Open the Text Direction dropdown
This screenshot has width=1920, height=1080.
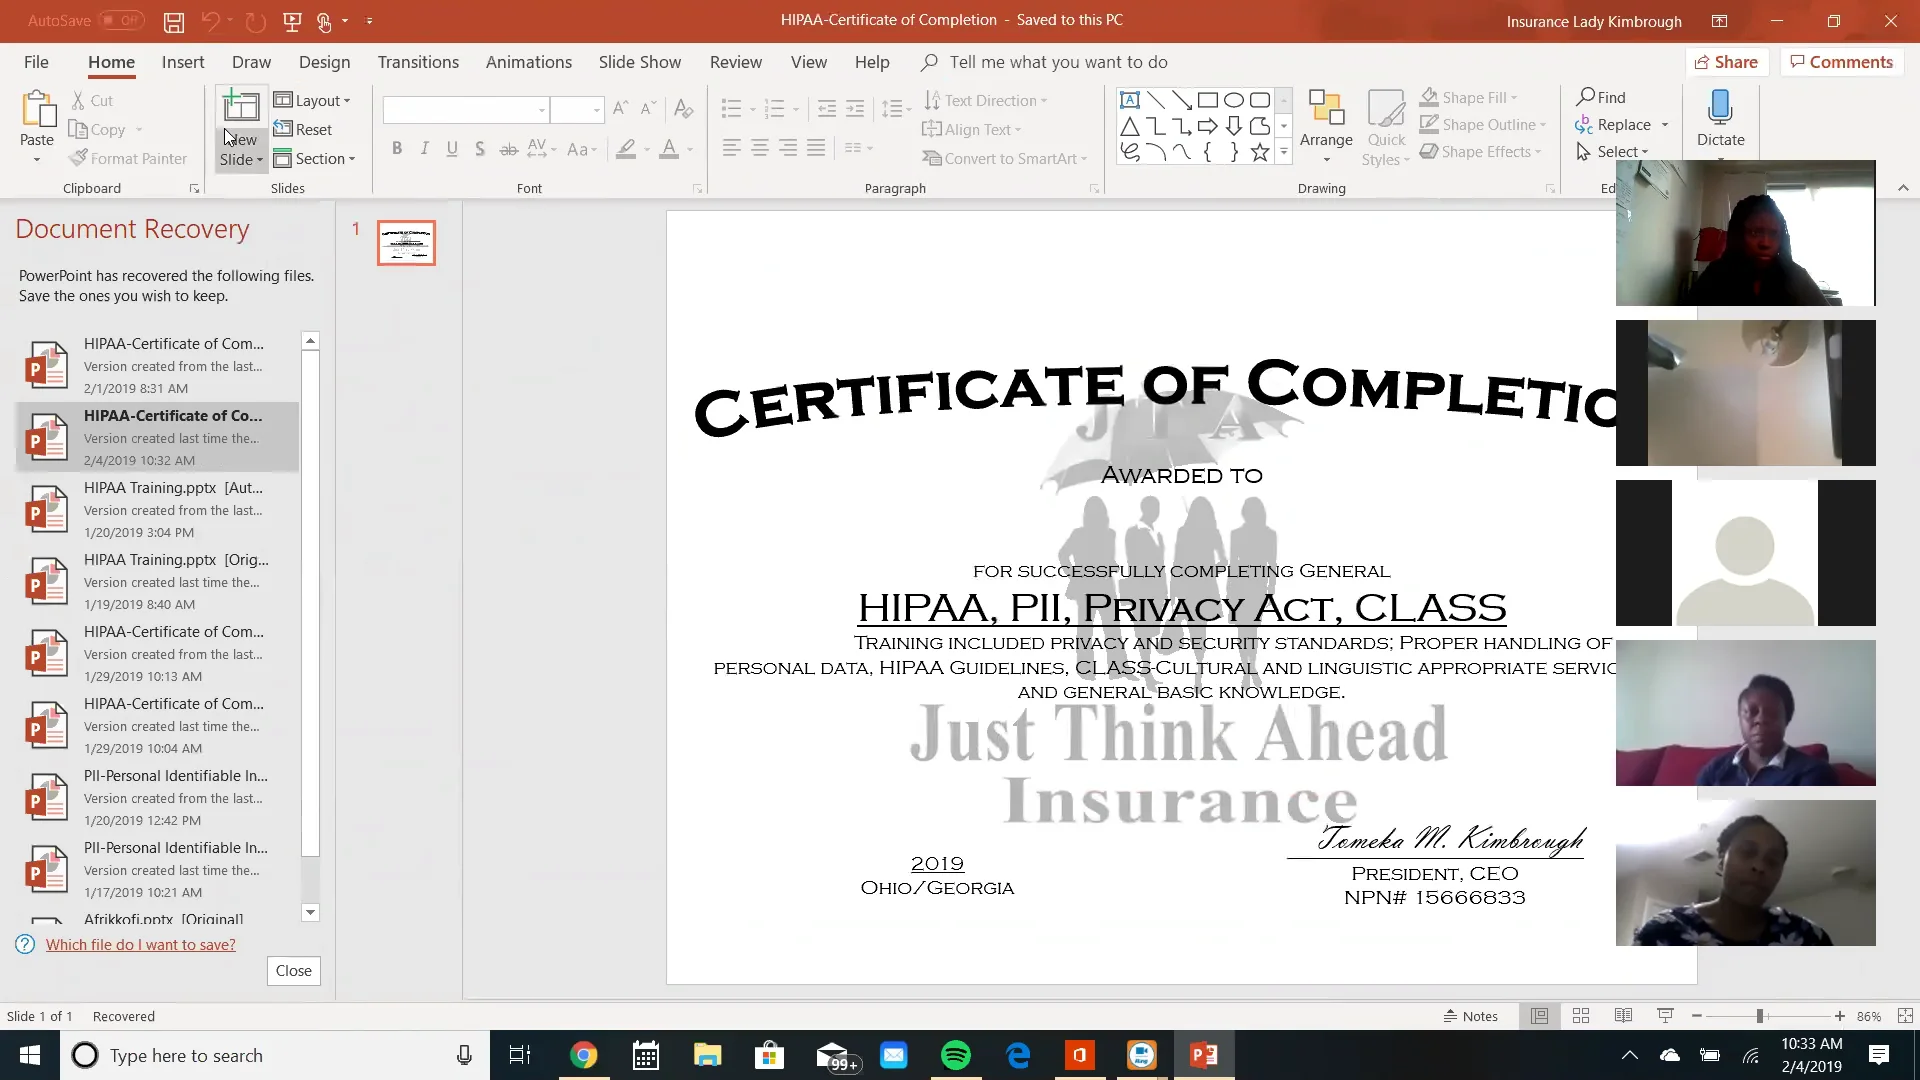985,100
